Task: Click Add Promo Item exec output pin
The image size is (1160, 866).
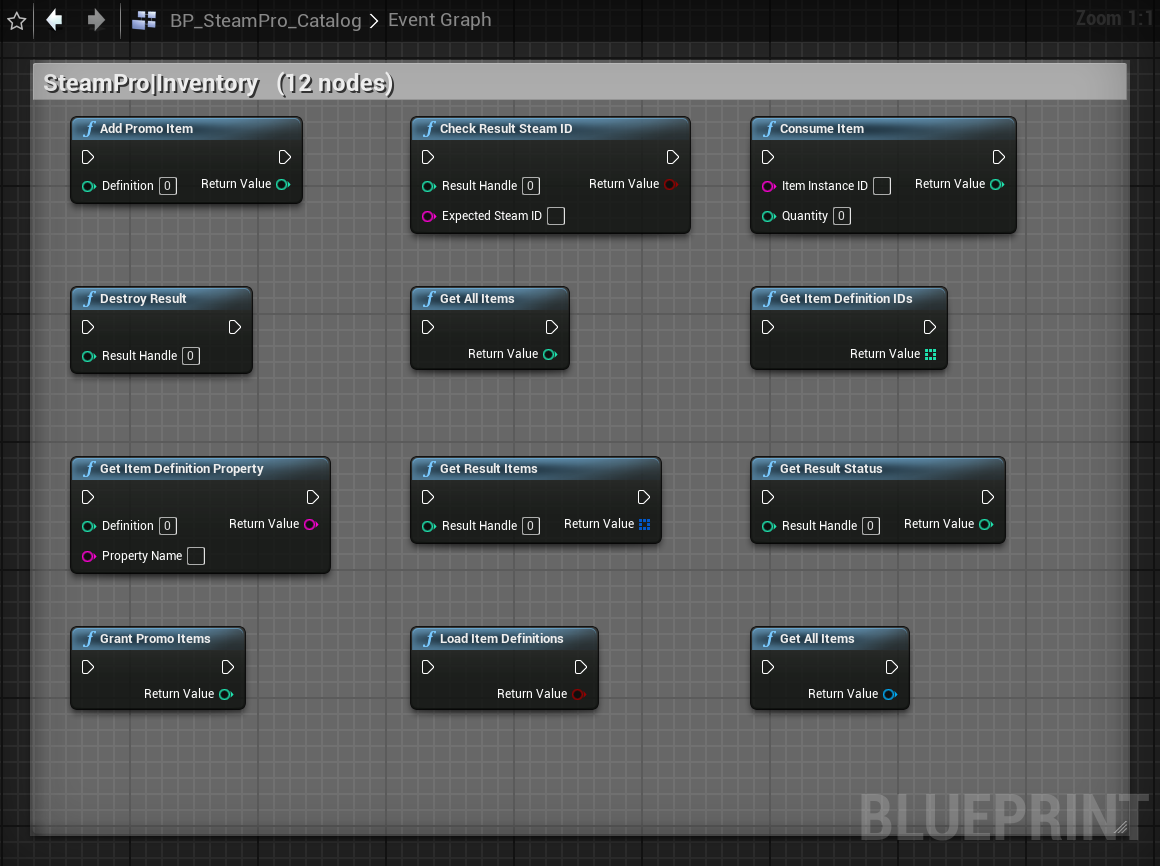Action: pos(285,157)
